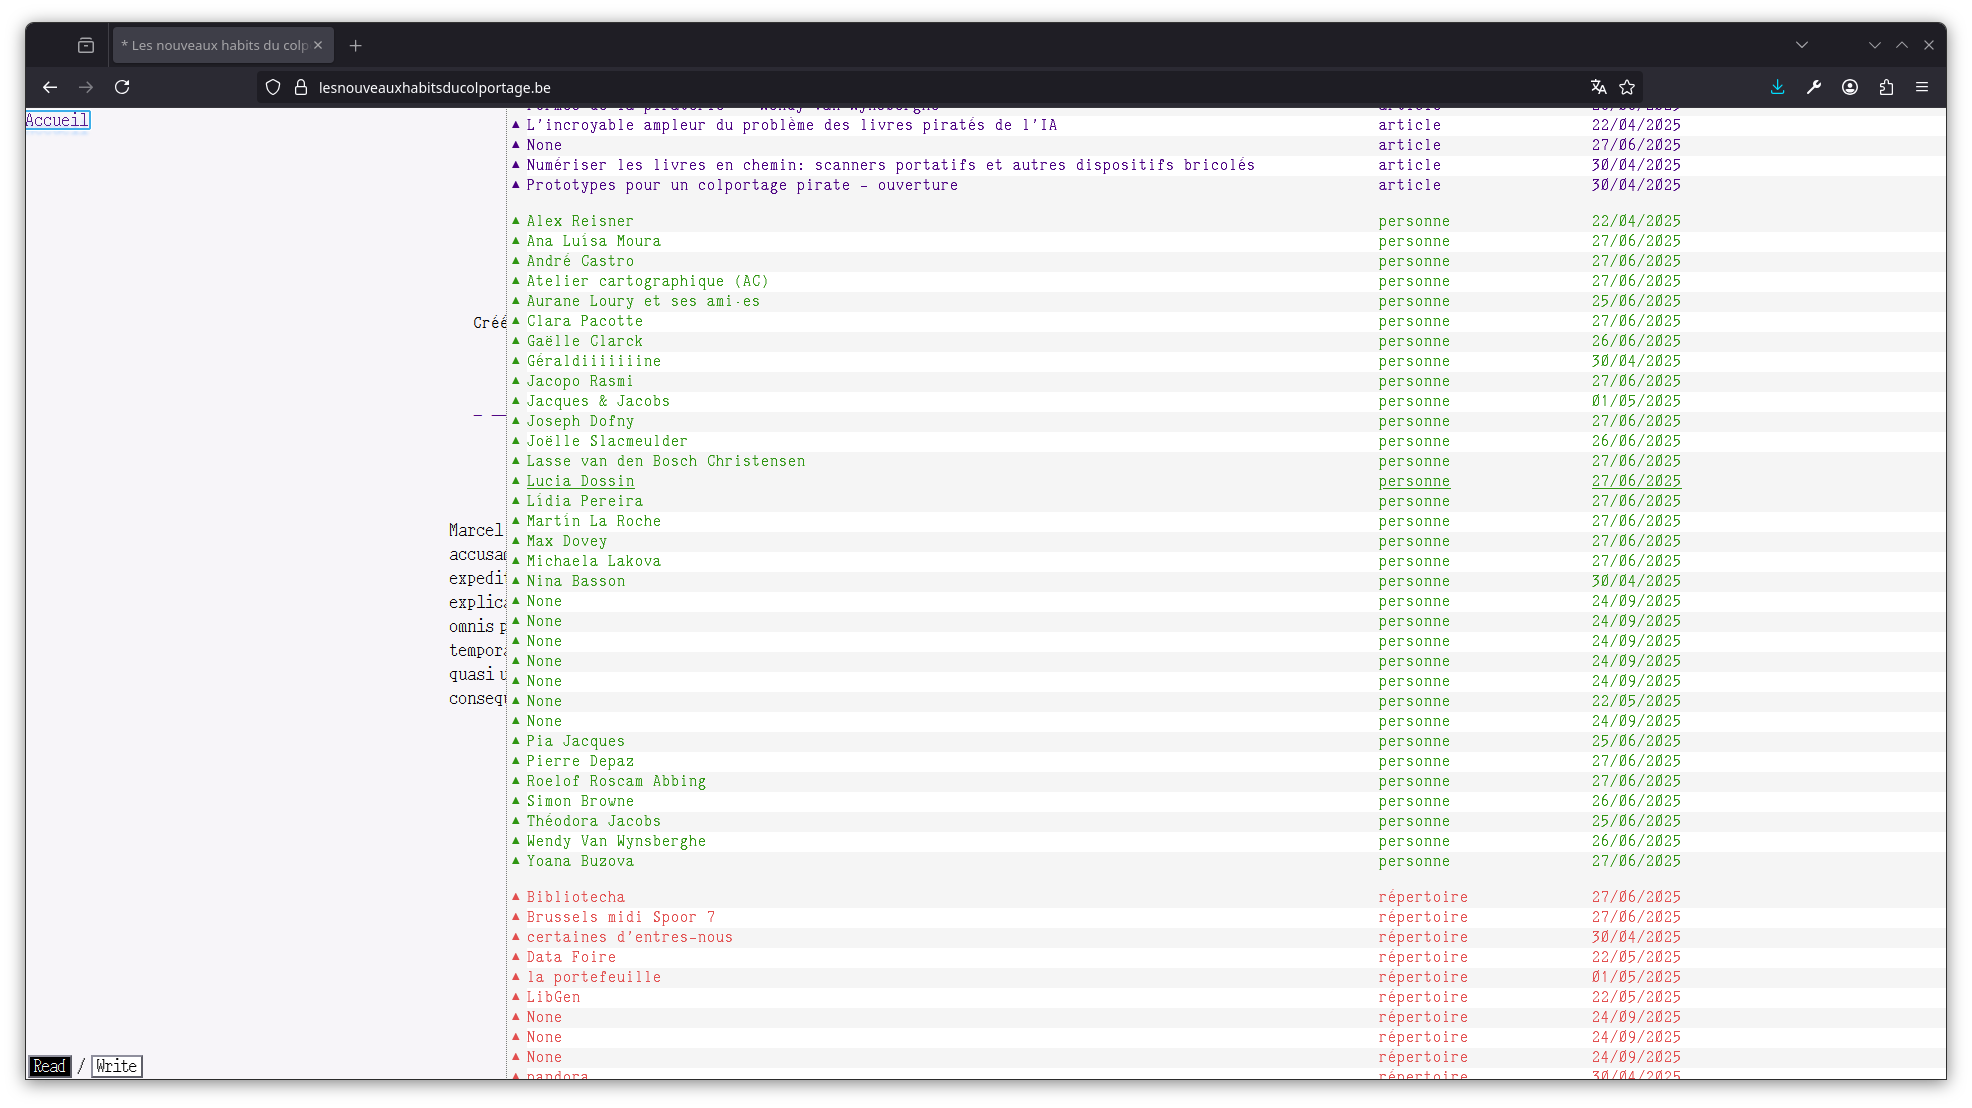Click the shield tracking protection icon
This screenshot has width=1972, height=1108.
(x=273, y=87)
